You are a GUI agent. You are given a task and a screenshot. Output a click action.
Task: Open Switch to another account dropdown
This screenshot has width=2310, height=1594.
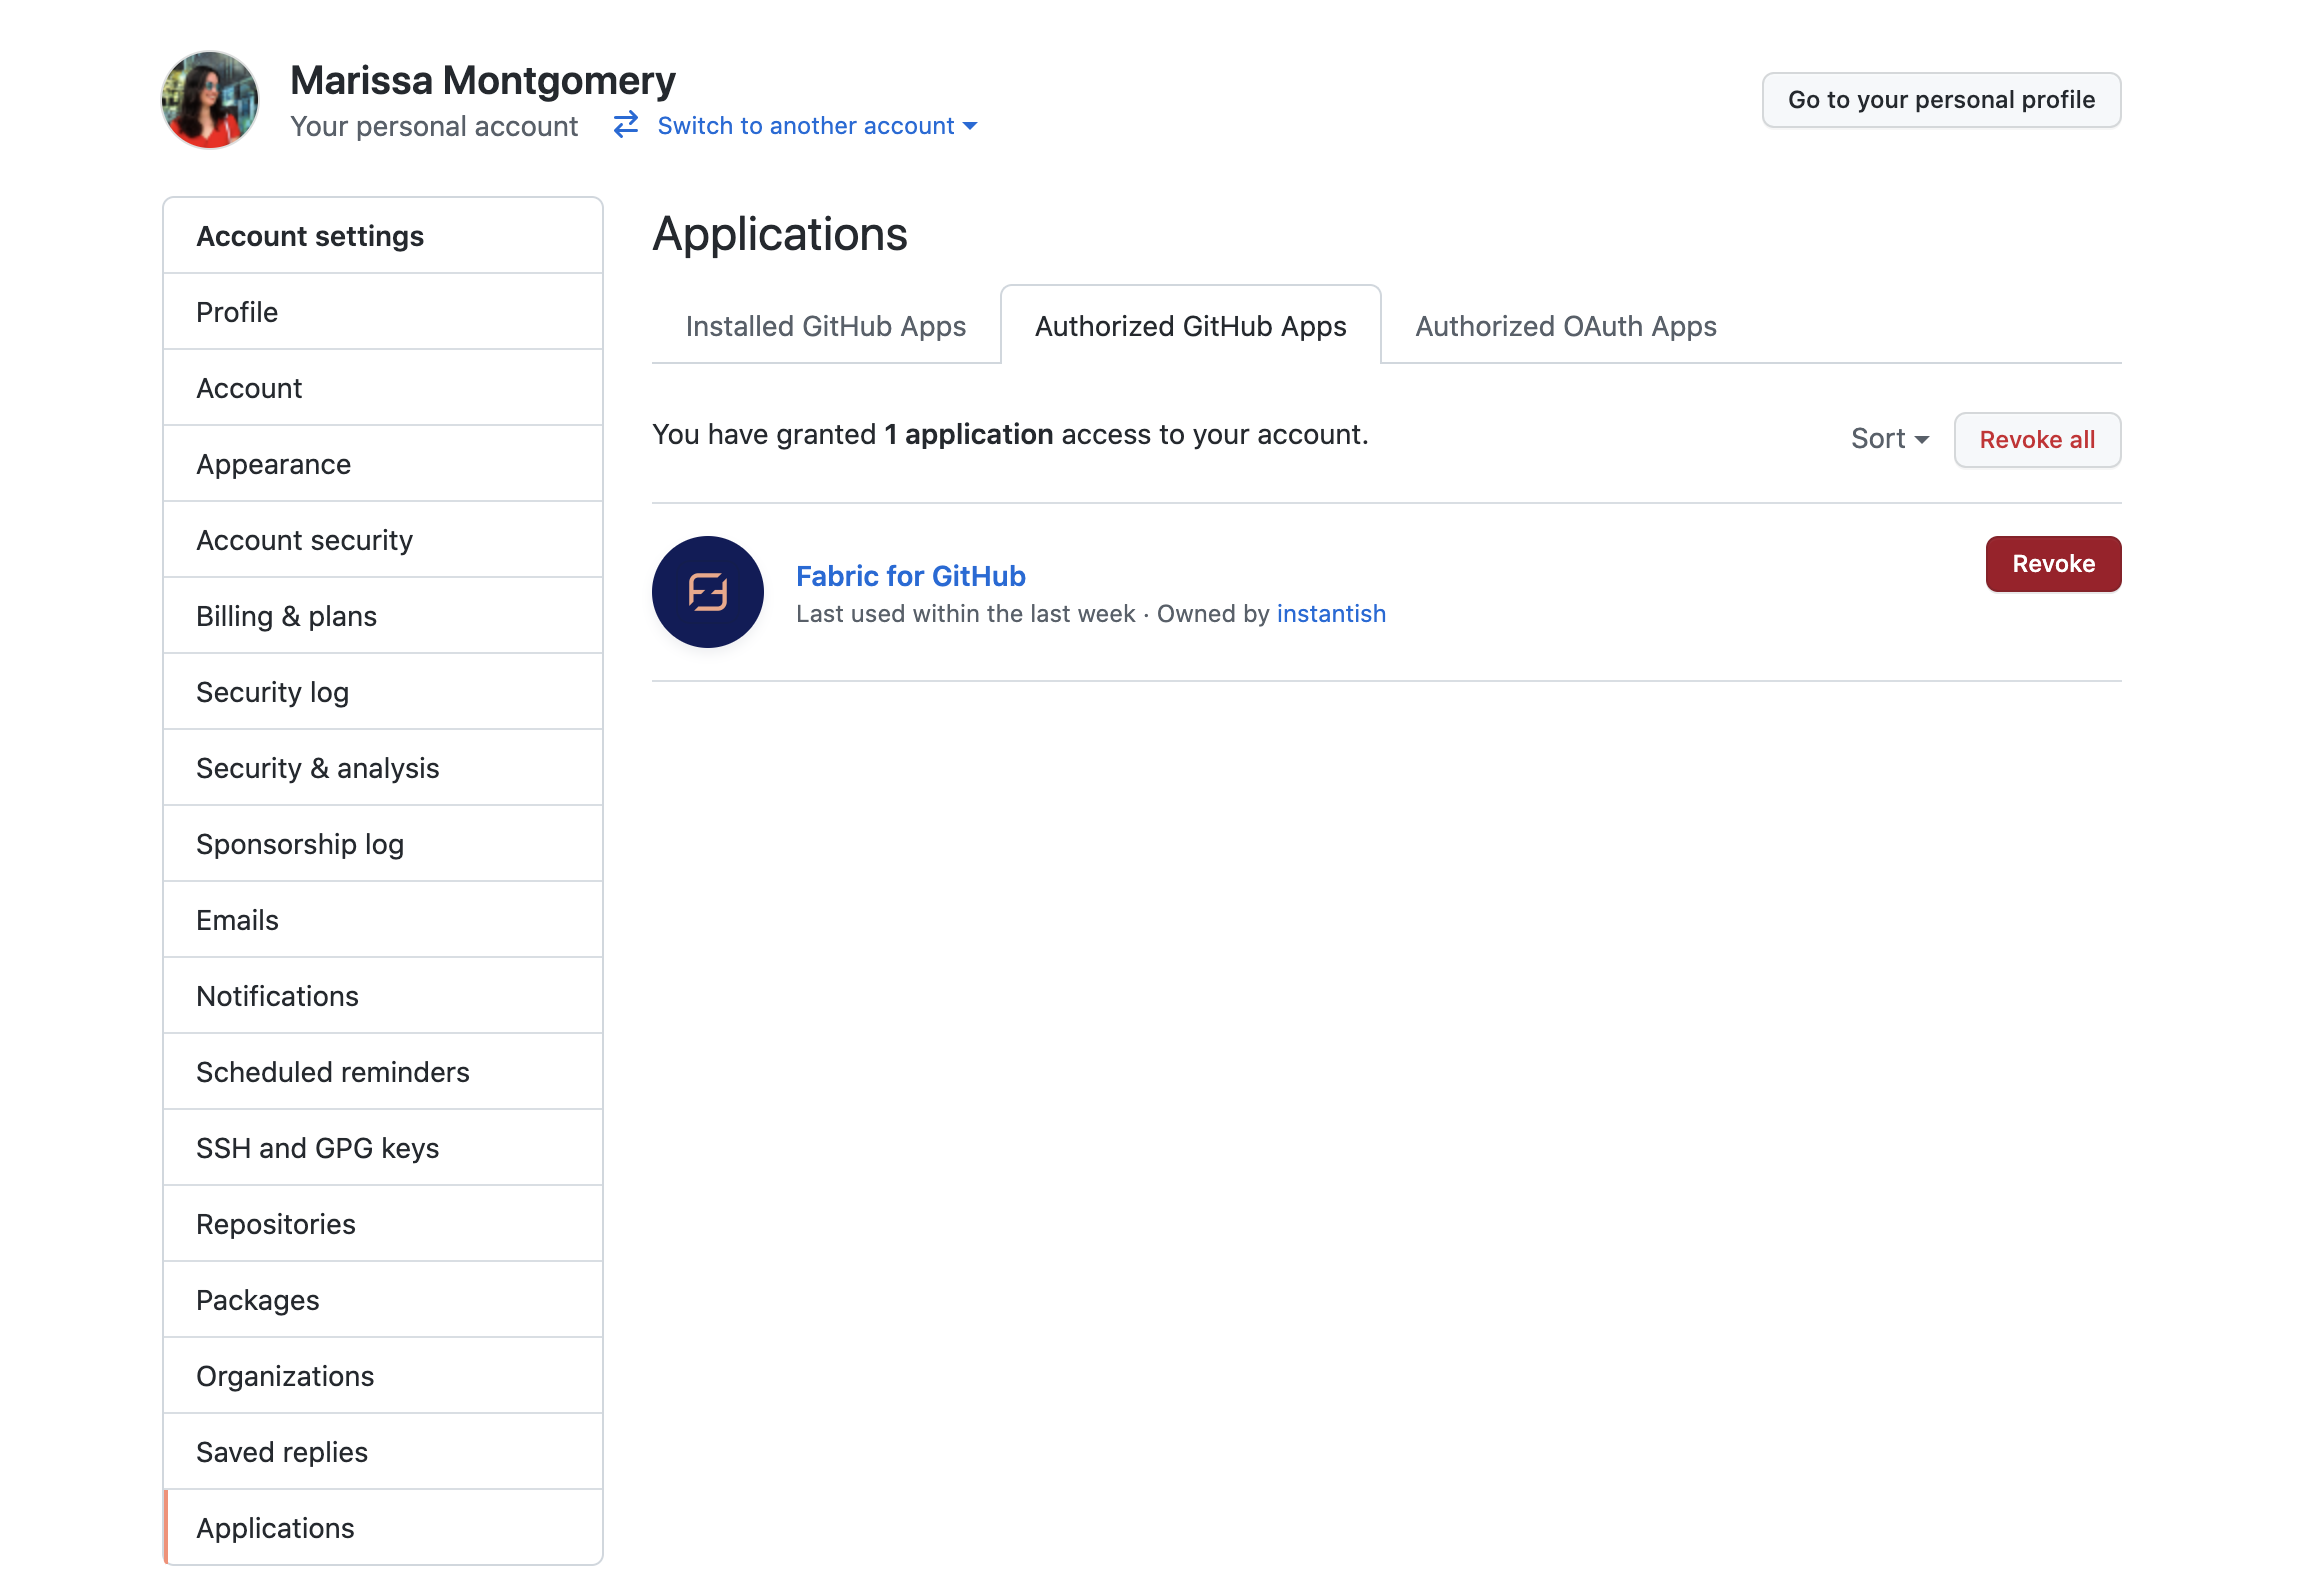coord(817,126)
